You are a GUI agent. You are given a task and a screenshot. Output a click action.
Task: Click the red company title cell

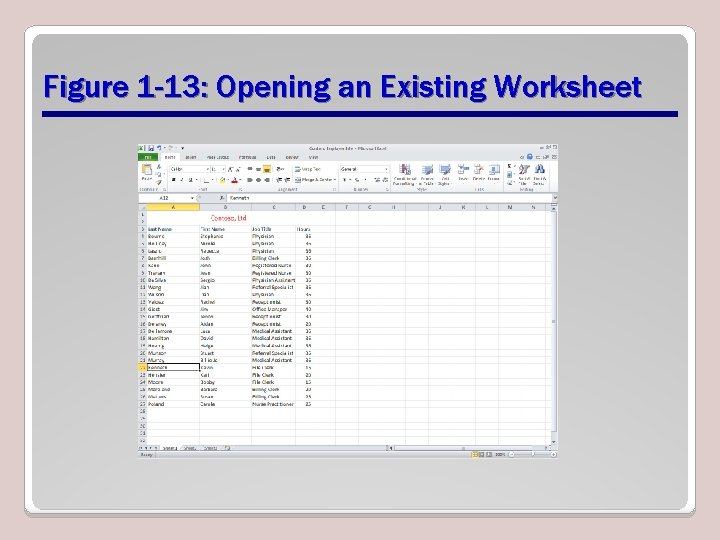click(228, 218)
